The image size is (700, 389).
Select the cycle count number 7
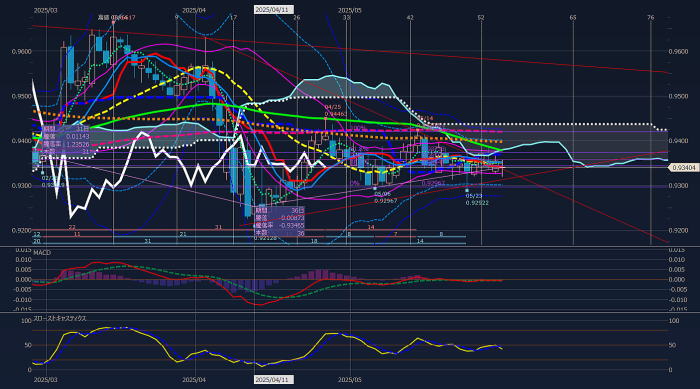(x=396, y=234)
